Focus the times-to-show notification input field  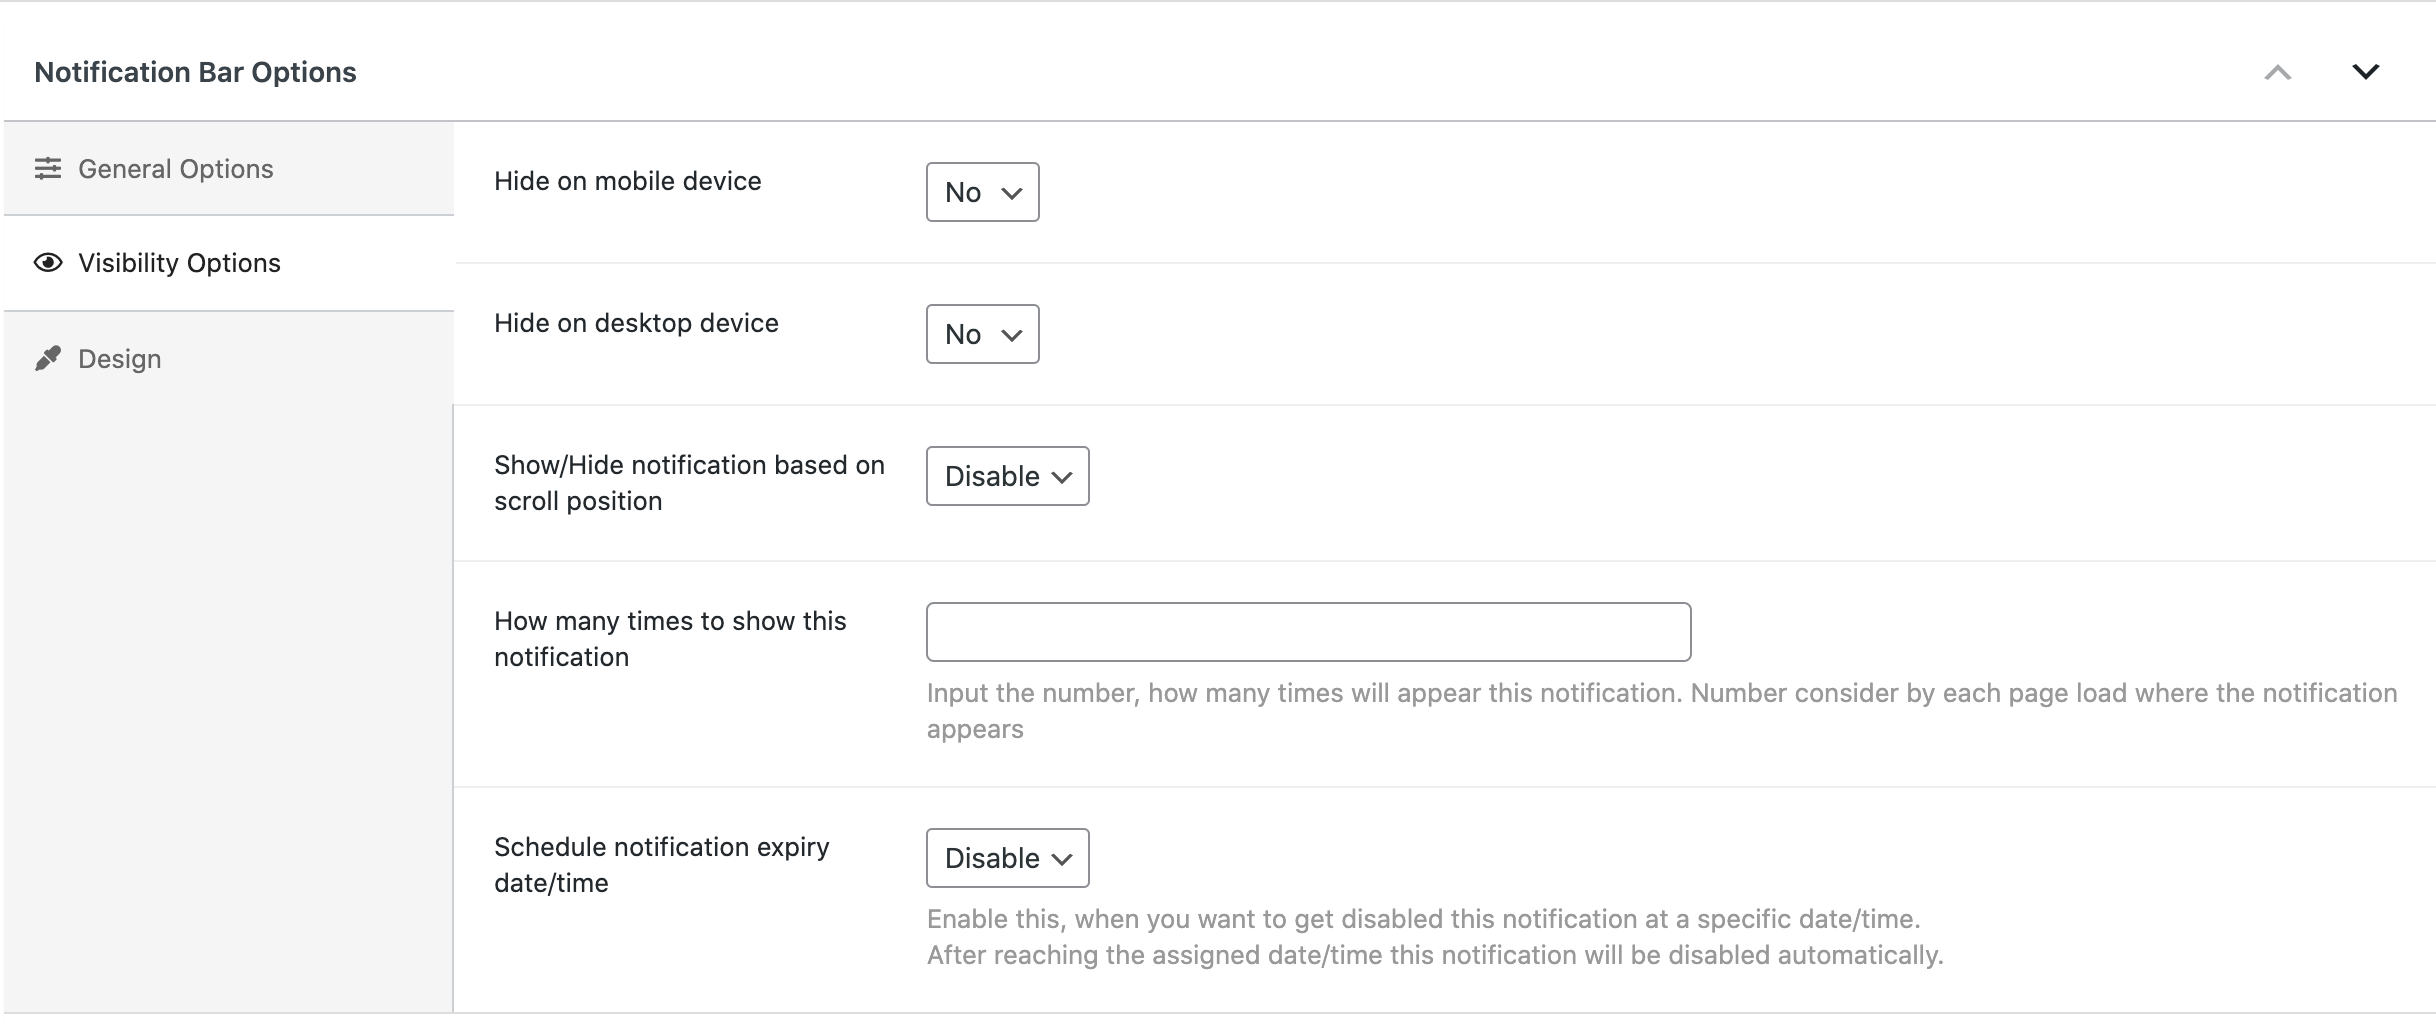tap(1308, 632)
